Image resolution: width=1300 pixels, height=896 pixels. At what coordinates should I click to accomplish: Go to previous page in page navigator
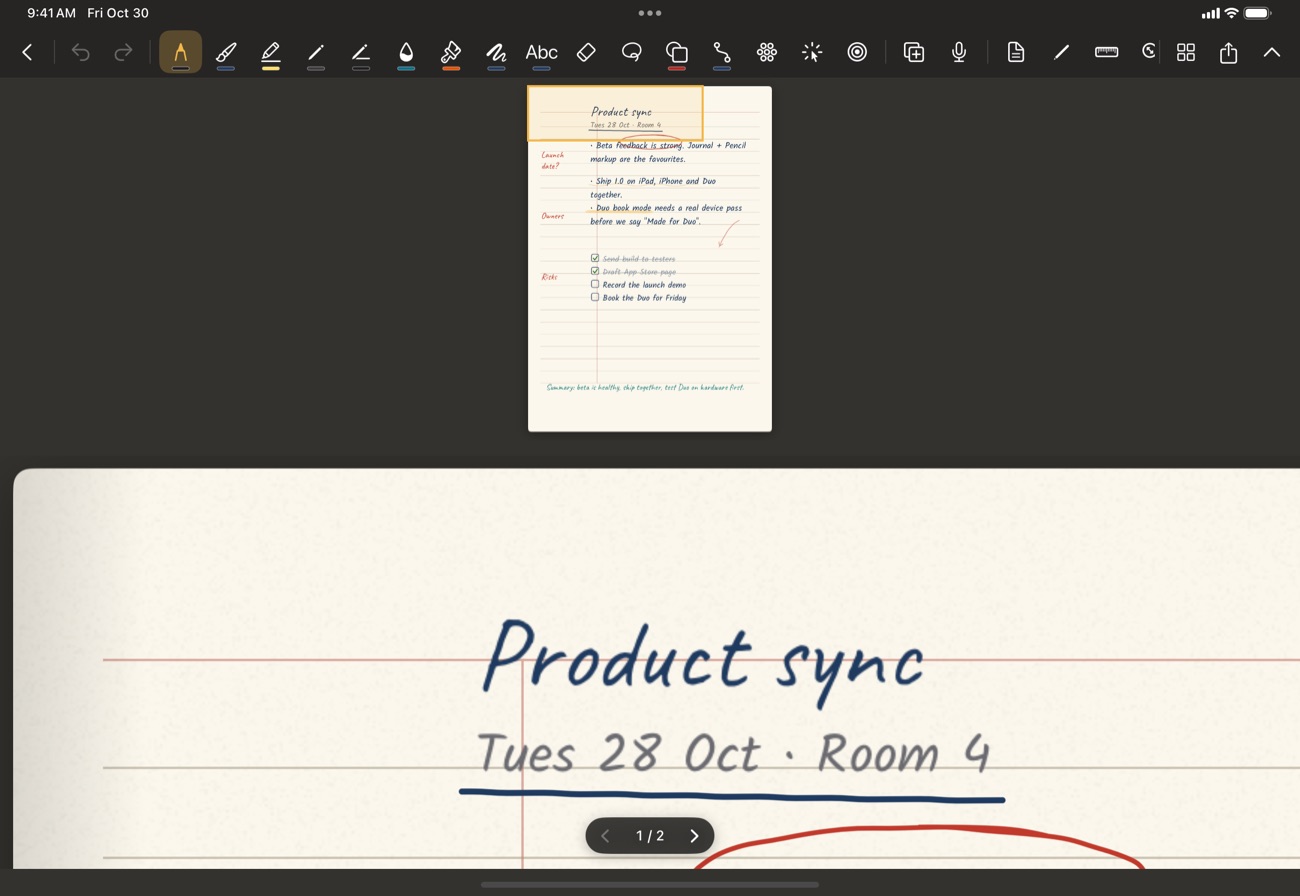click(605, 836)
